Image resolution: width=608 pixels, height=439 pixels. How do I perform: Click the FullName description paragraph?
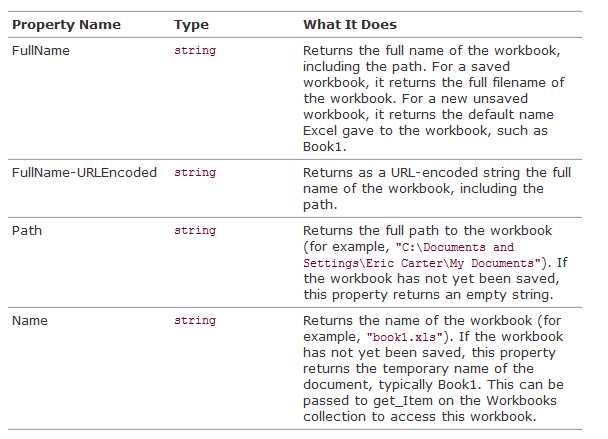tap(434, 99)
